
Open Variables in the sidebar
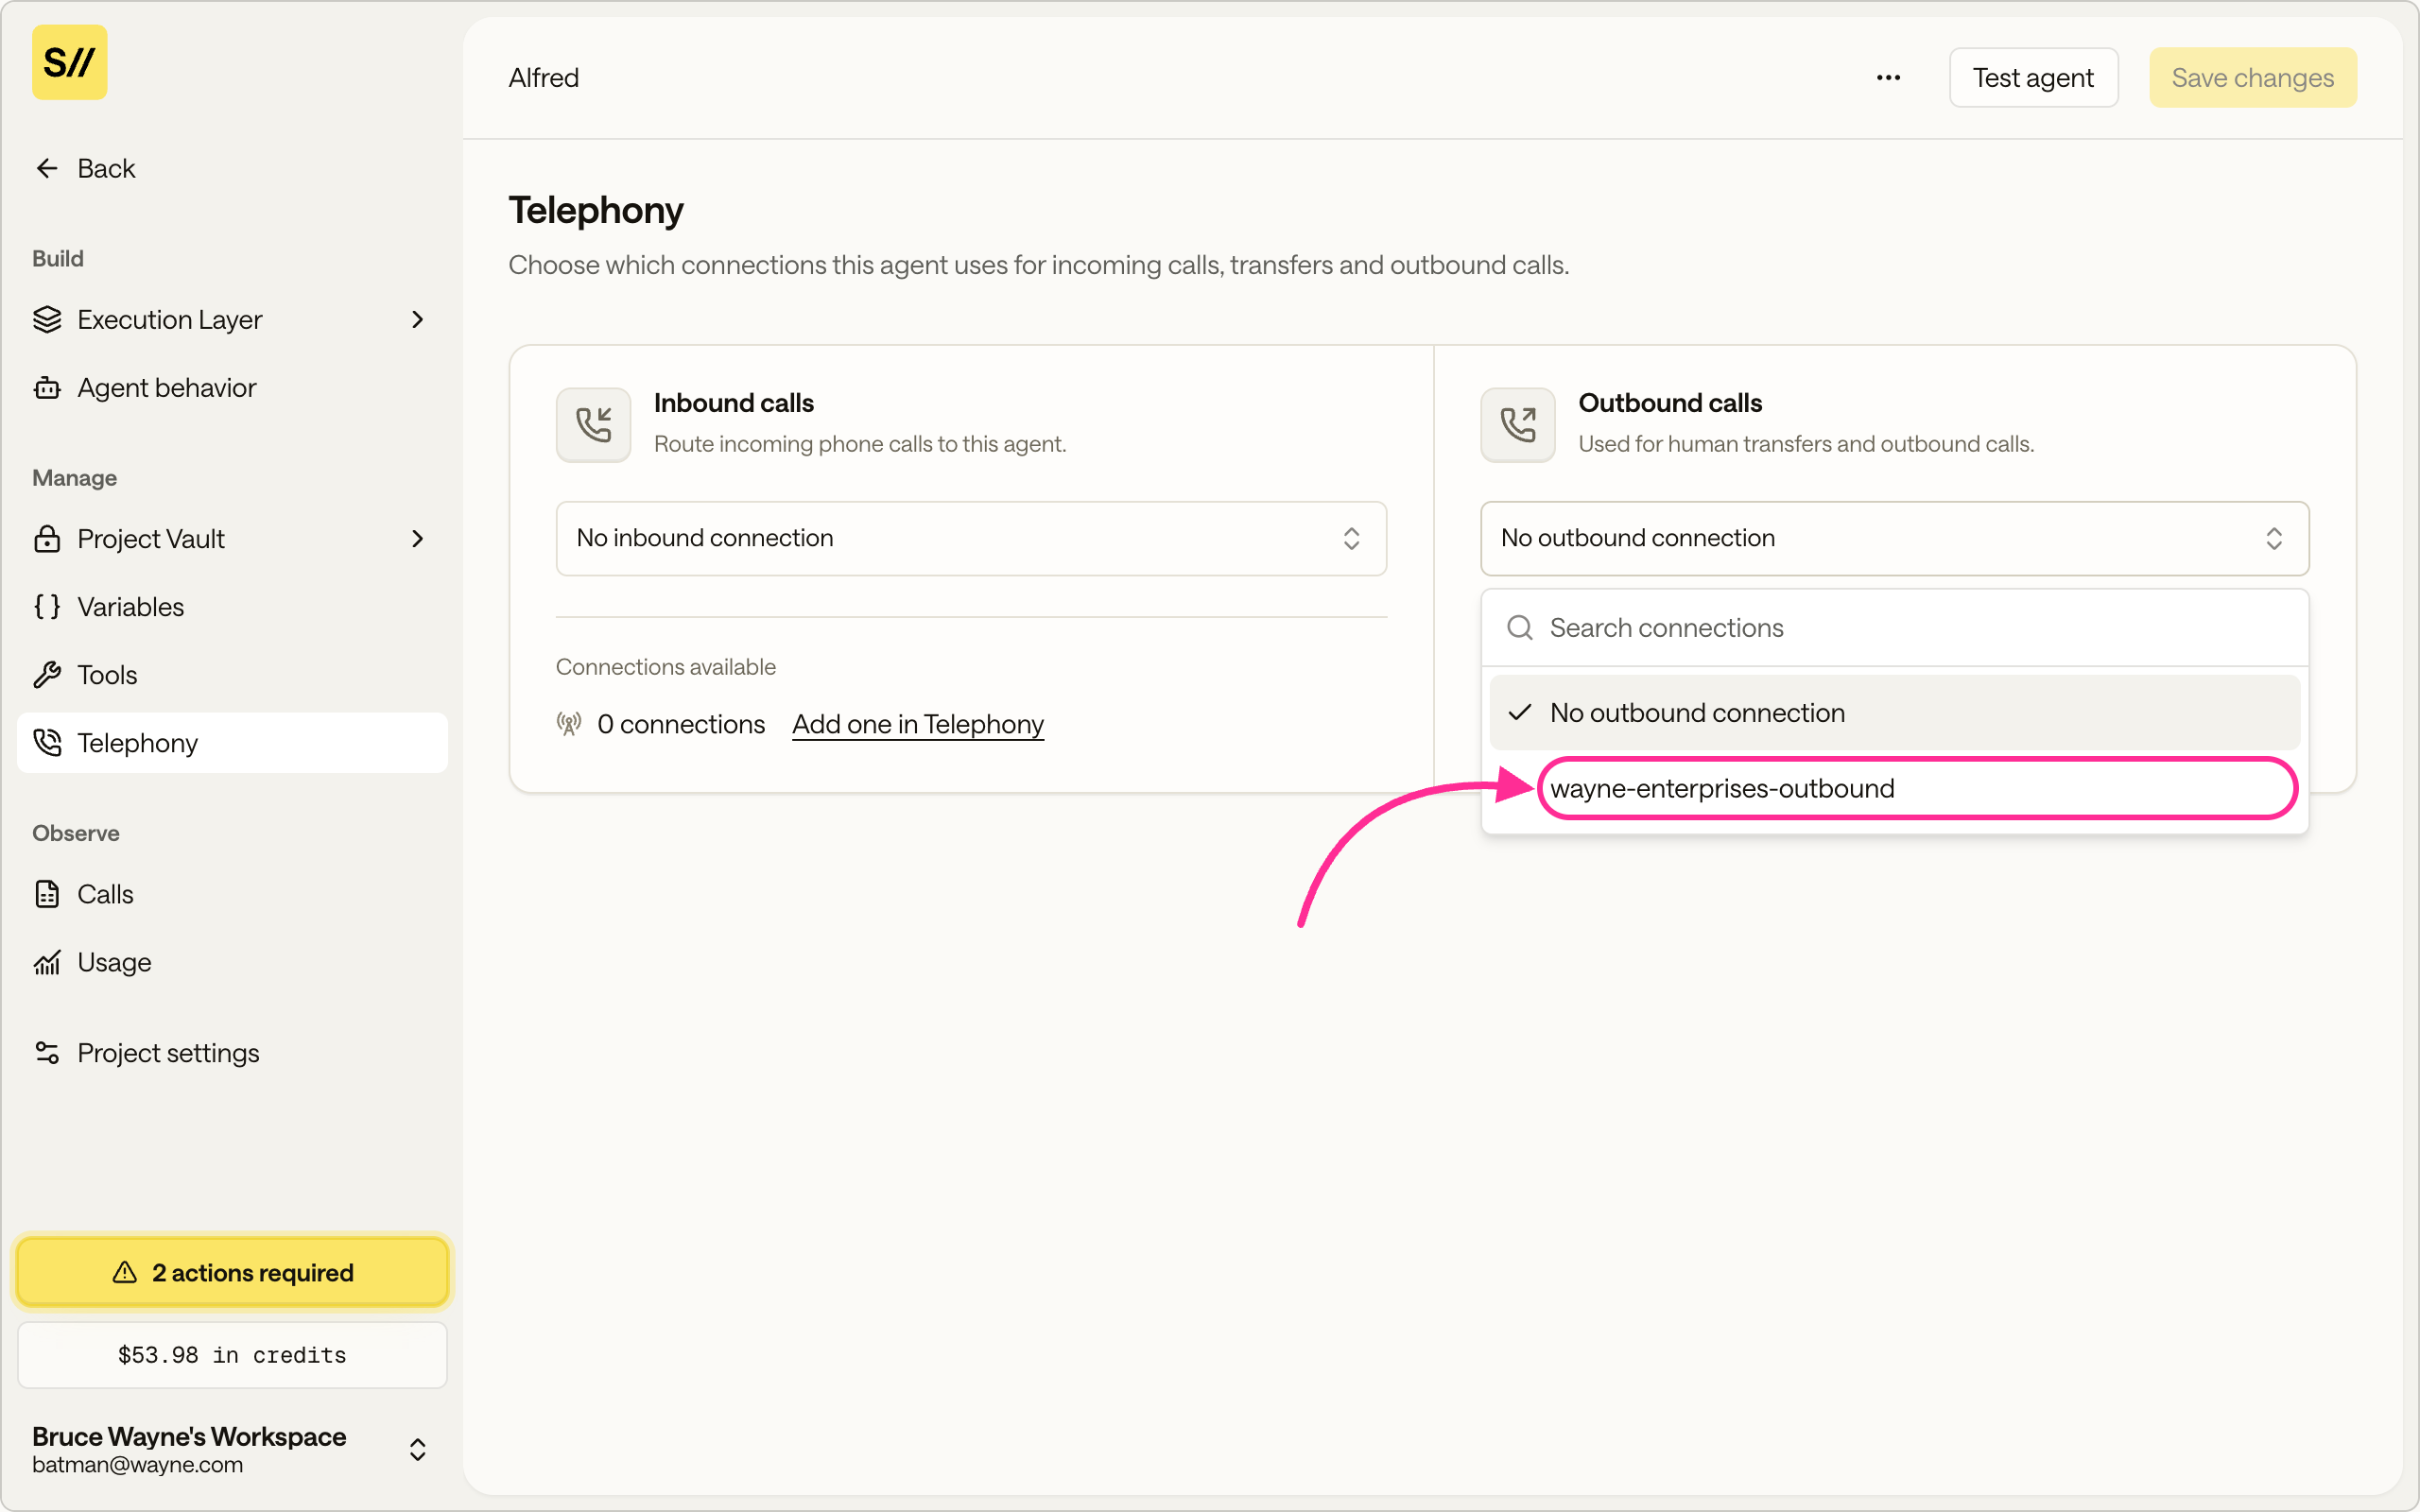click(232, 607)
